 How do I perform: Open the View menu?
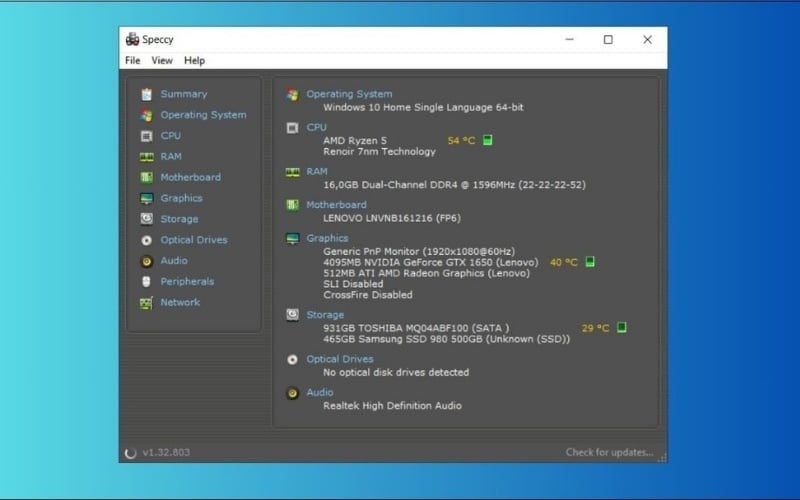click(162, 61)
